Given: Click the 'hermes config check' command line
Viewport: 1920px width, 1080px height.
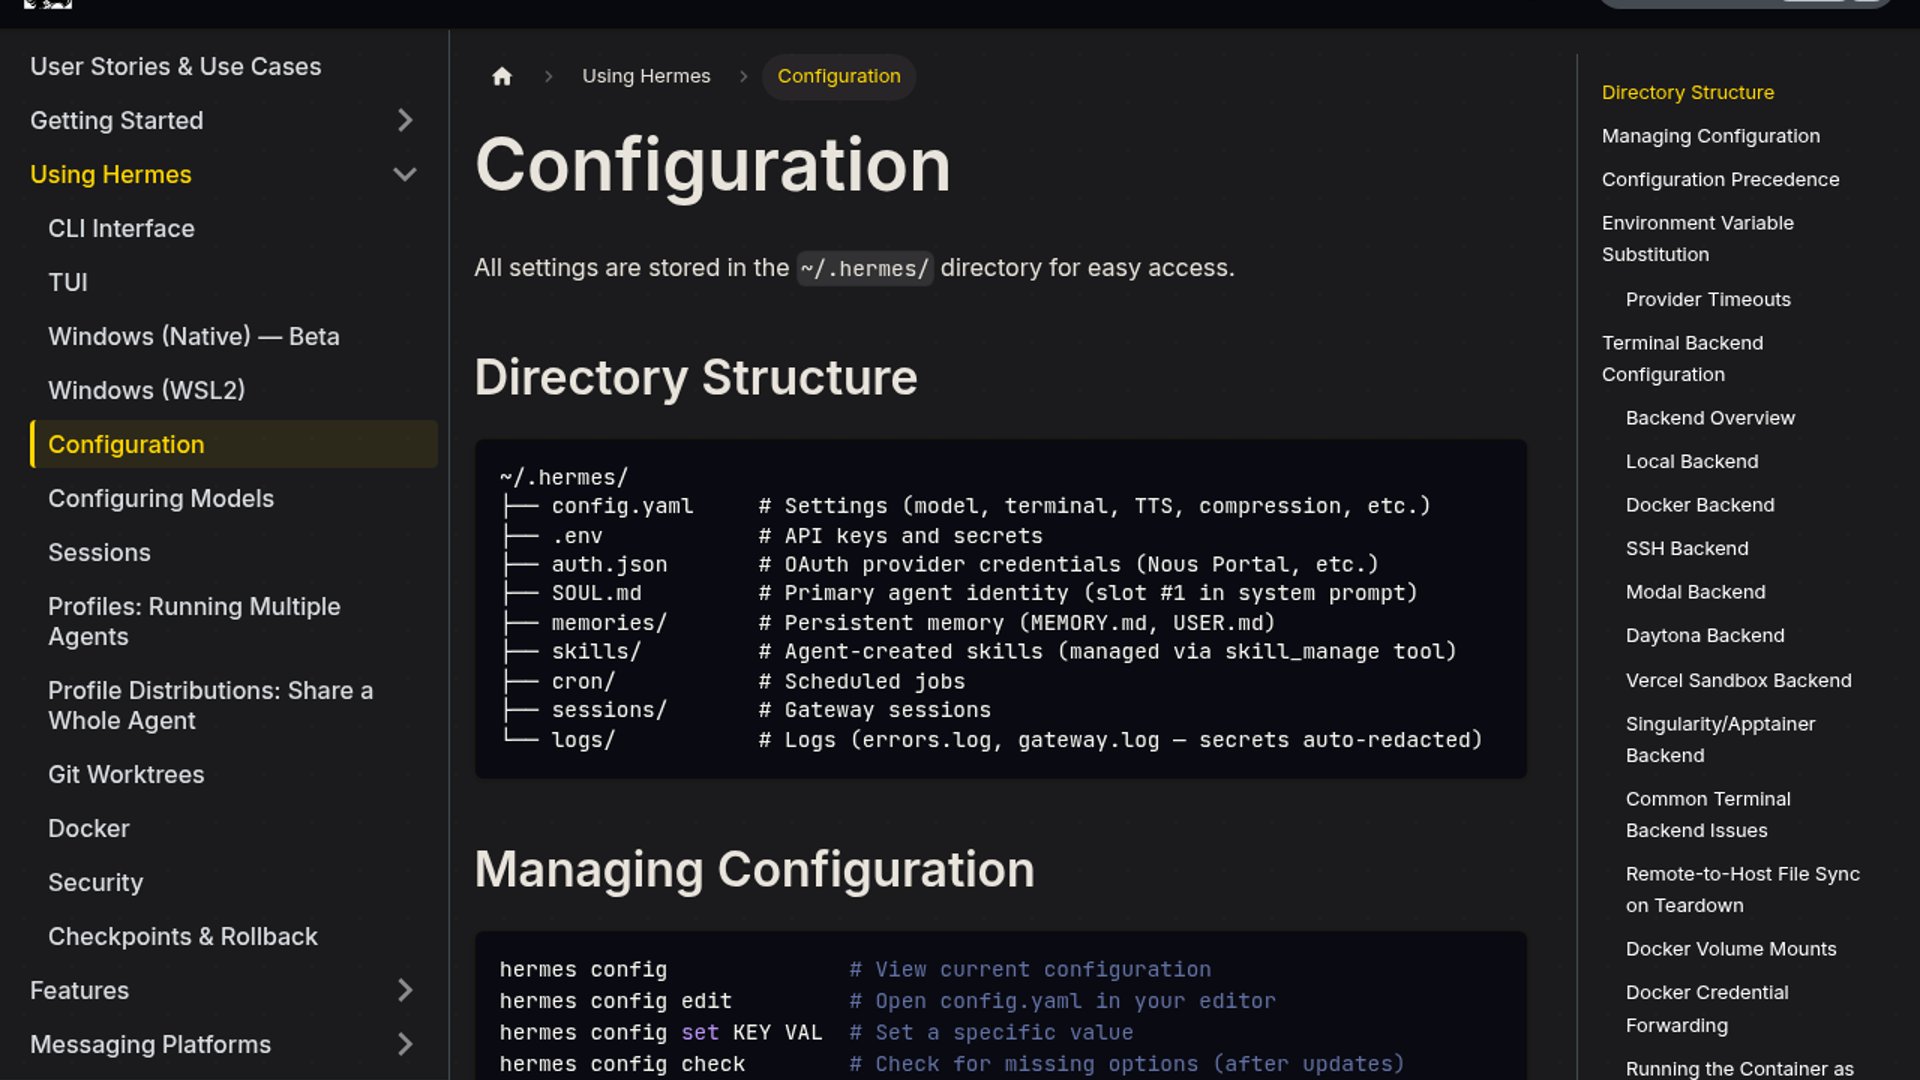Looking at the screenshot, I should tap(952, 1064).
